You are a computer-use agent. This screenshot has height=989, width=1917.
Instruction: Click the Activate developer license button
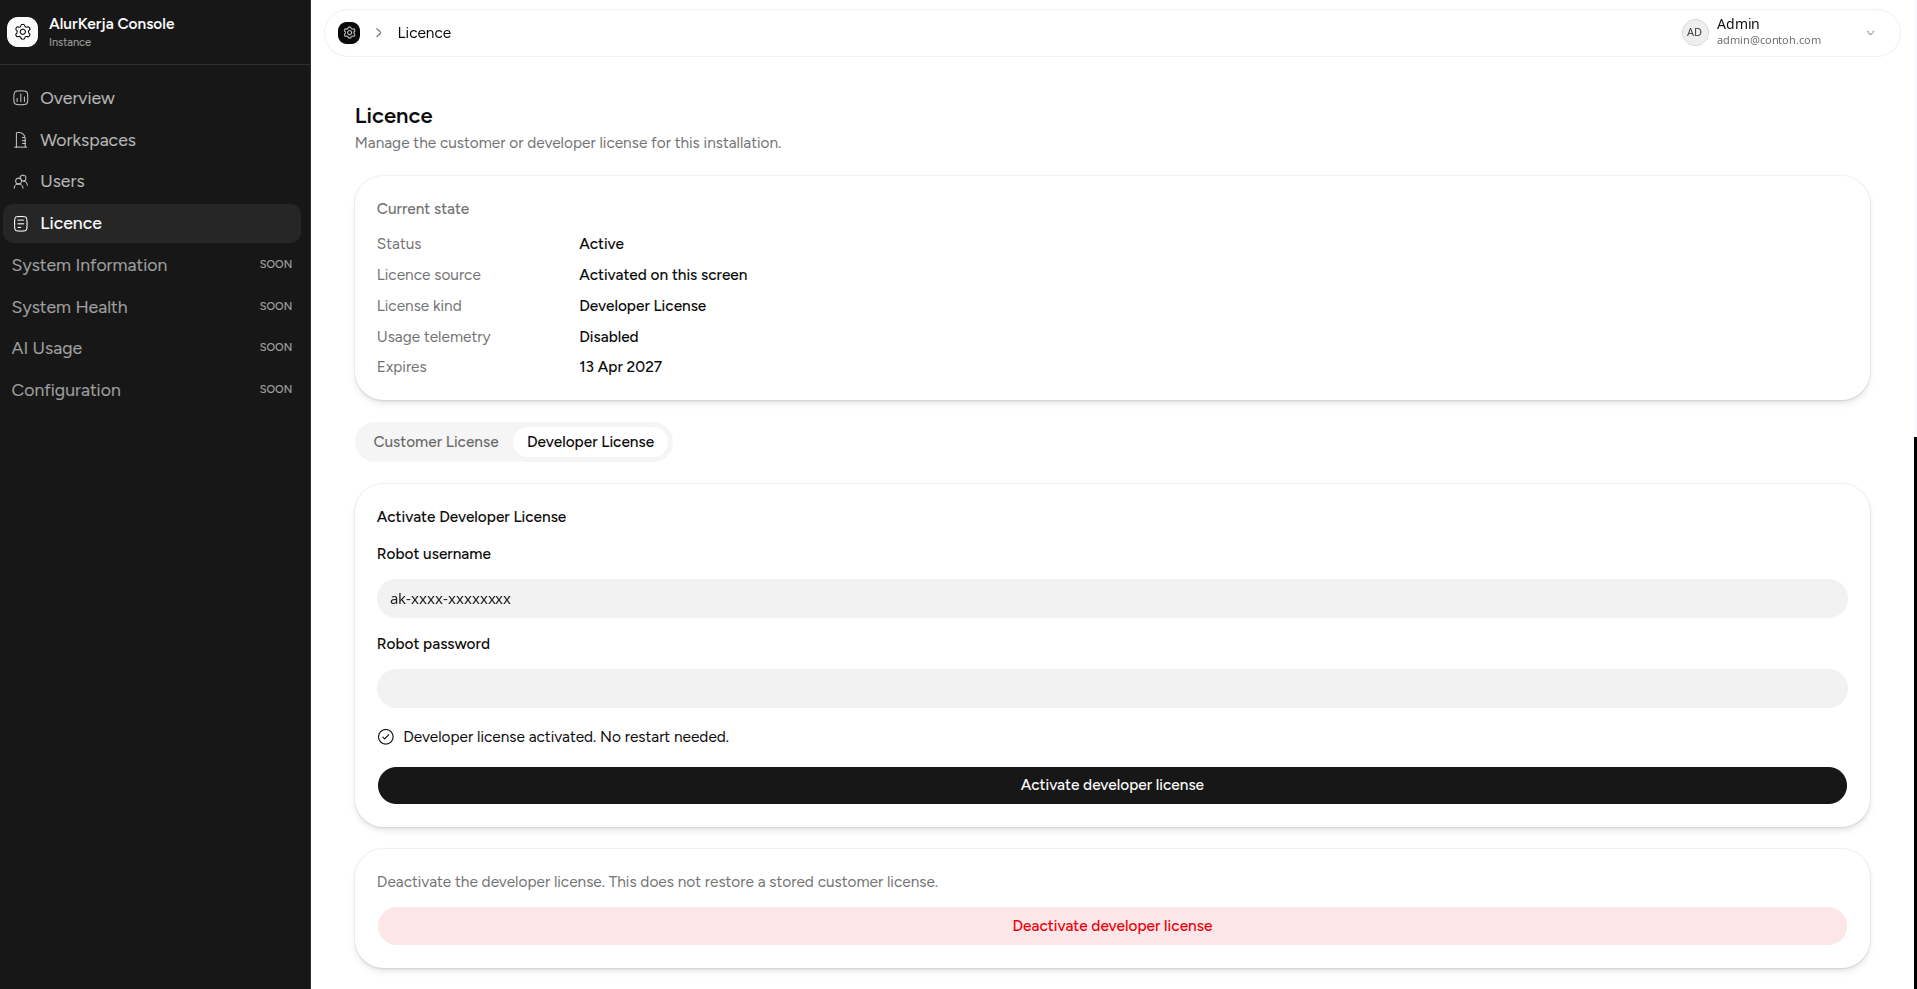point(1112,785)
